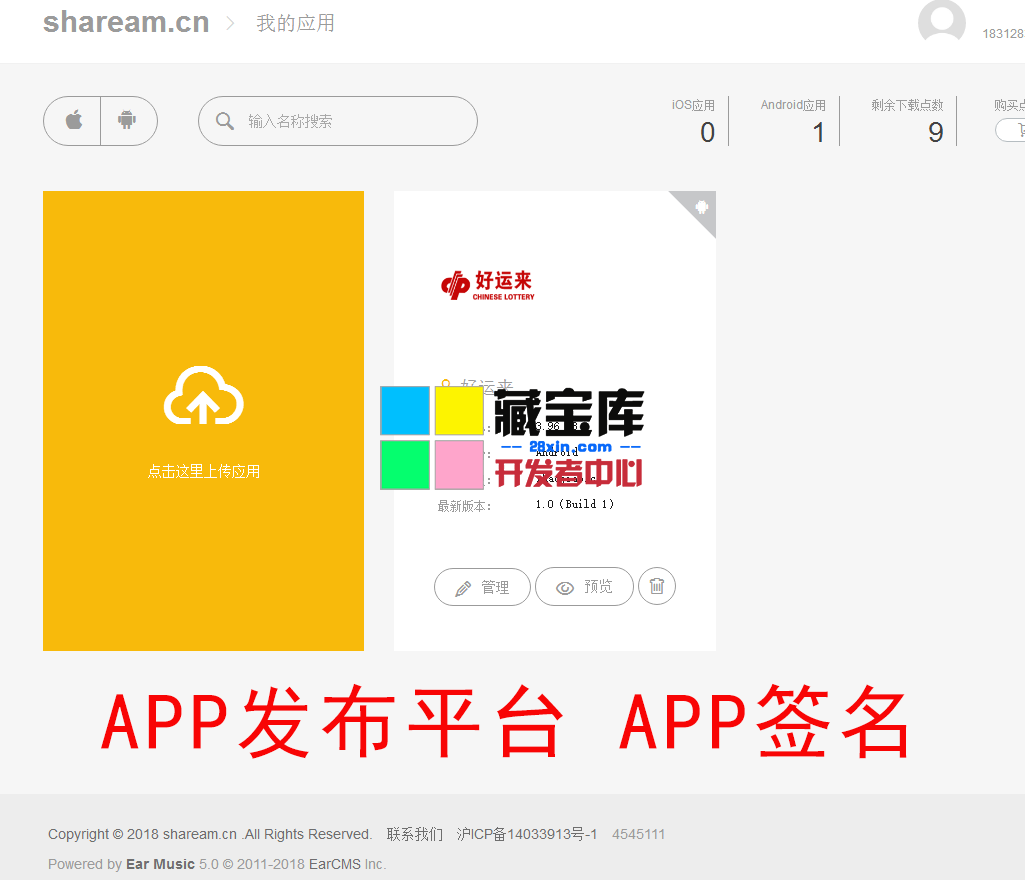
Task: Click the 最新版本 1.0 (Build 1) text
Action: pyautogui.click(x=575, y=504)
